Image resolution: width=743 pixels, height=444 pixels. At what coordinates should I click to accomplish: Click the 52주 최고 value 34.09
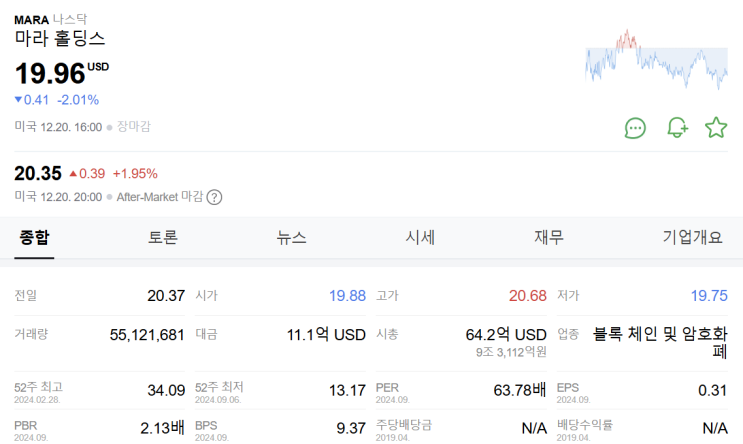pyautogui.click(x=166, y=389)
